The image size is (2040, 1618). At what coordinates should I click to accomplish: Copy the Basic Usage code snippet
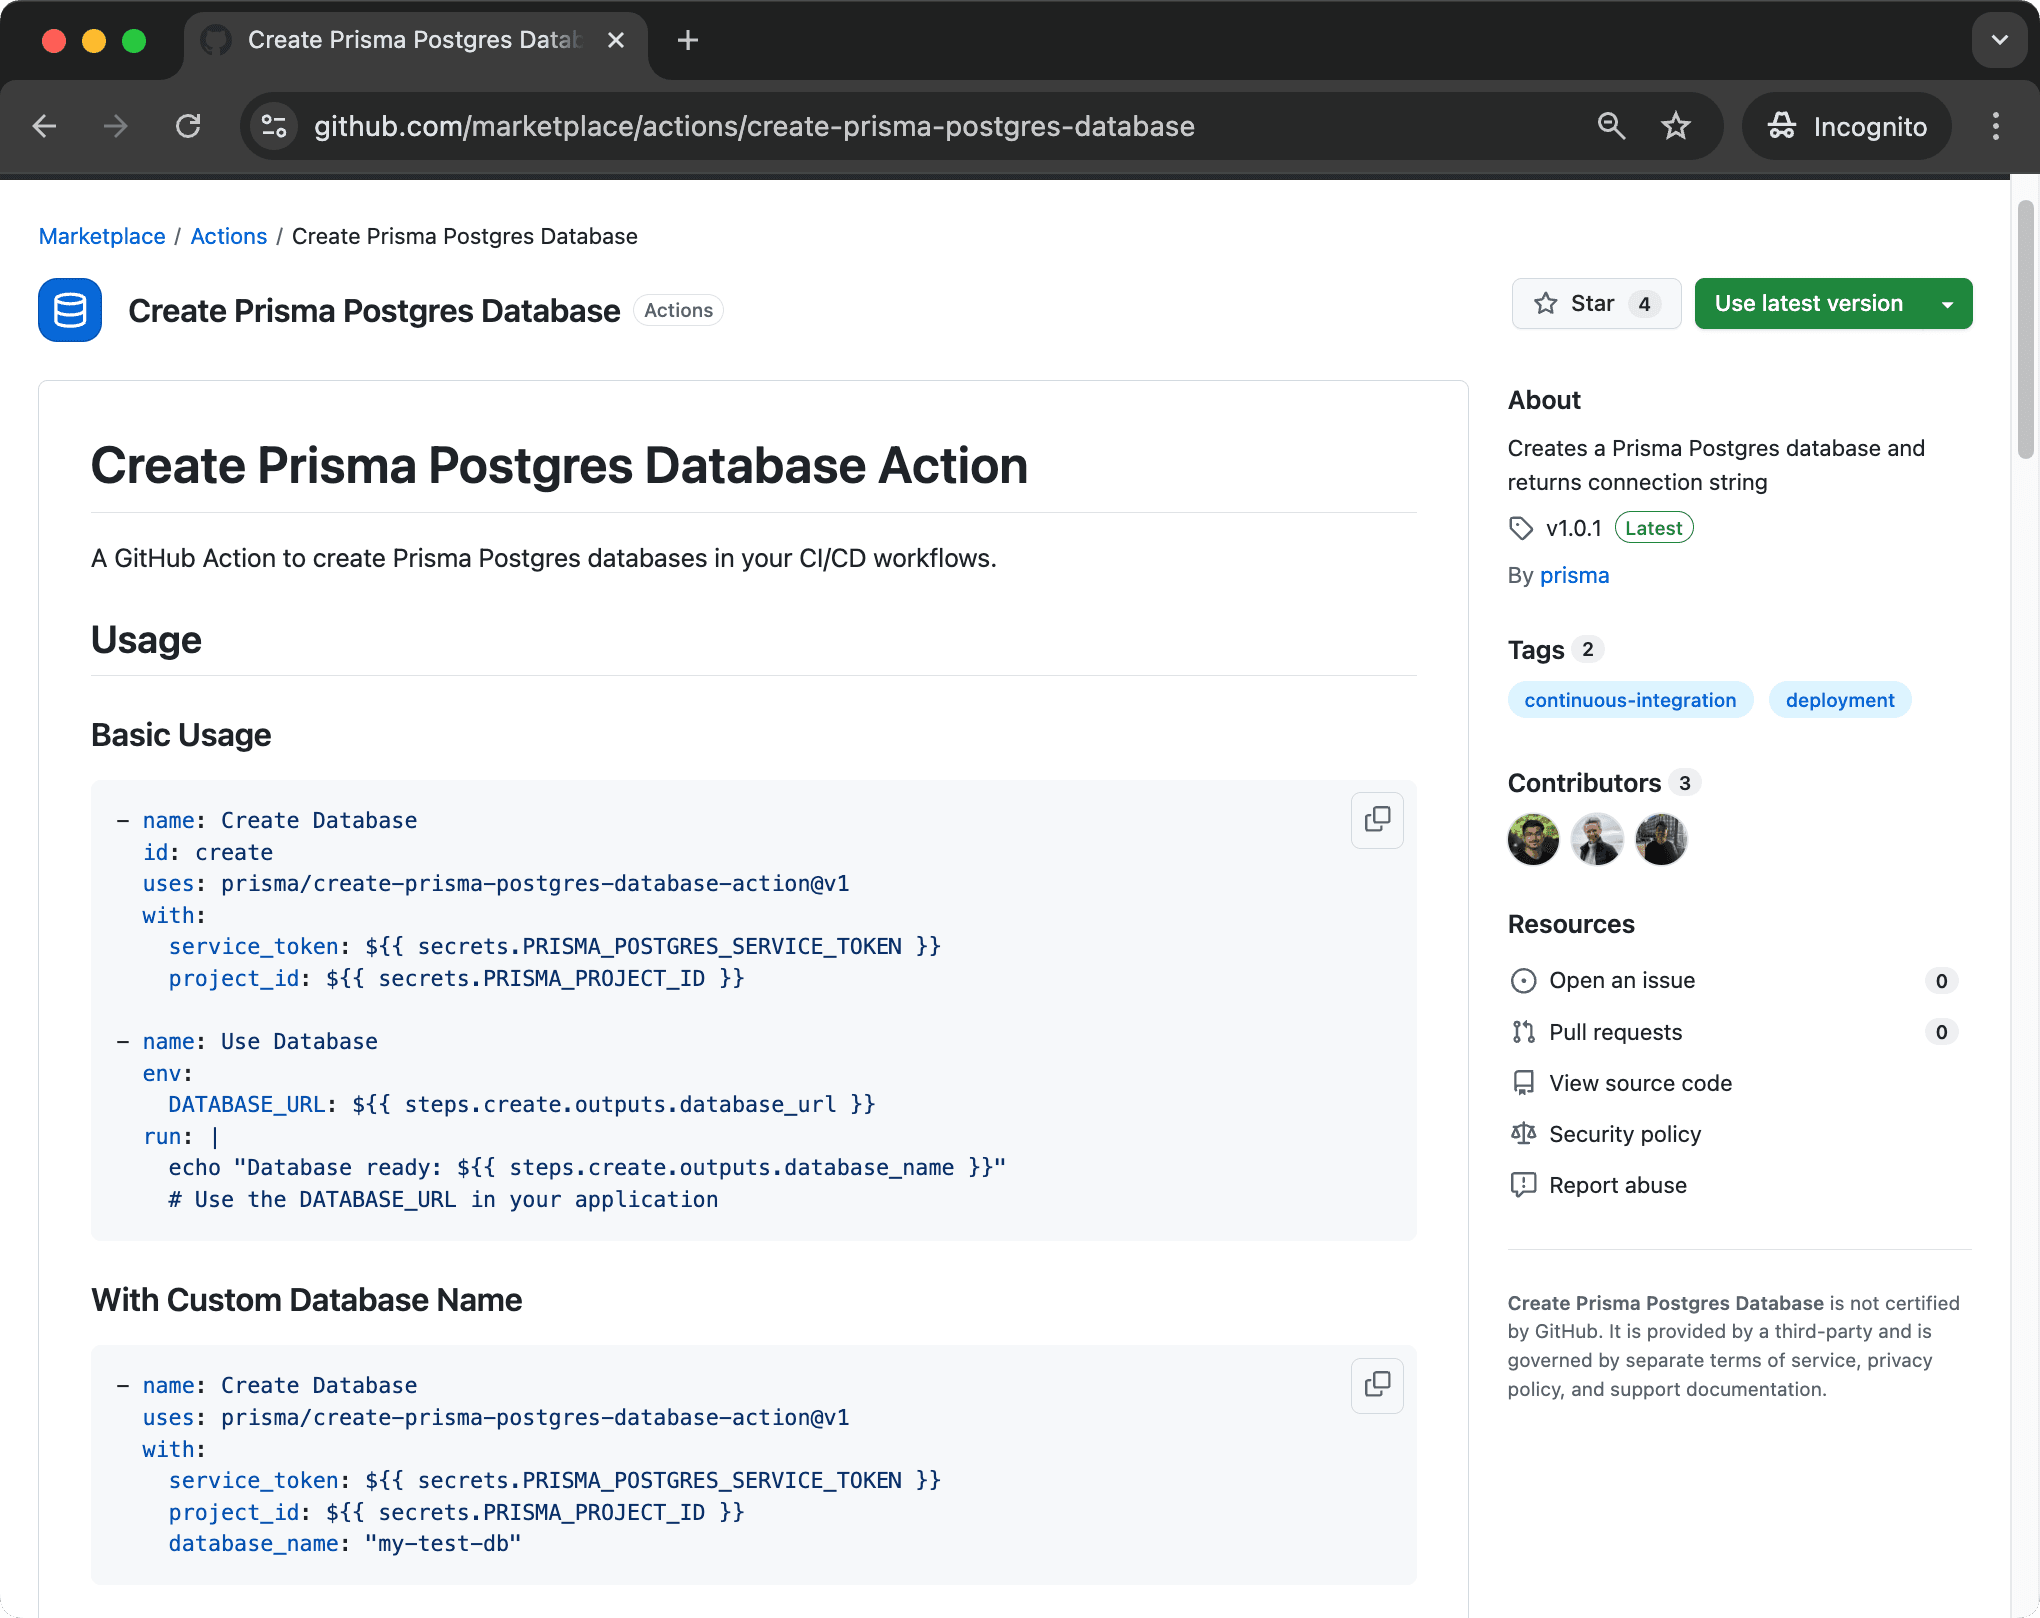click(1377, 820)
